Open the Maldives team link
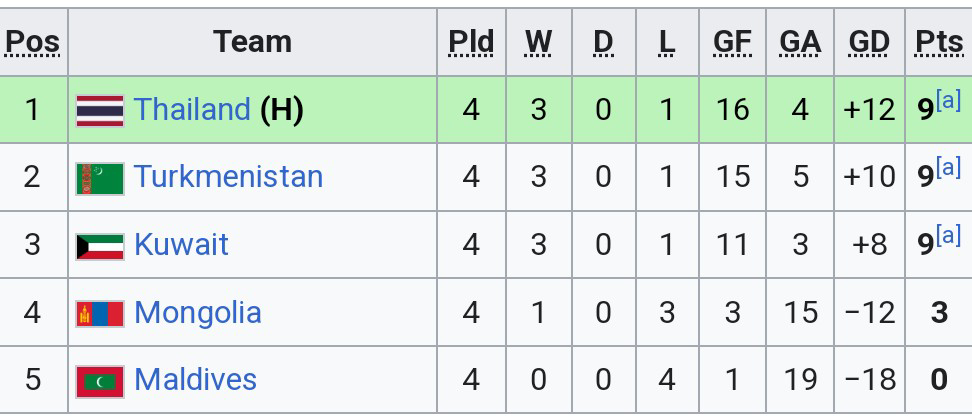The image size is (972, 420). (195, 380)
